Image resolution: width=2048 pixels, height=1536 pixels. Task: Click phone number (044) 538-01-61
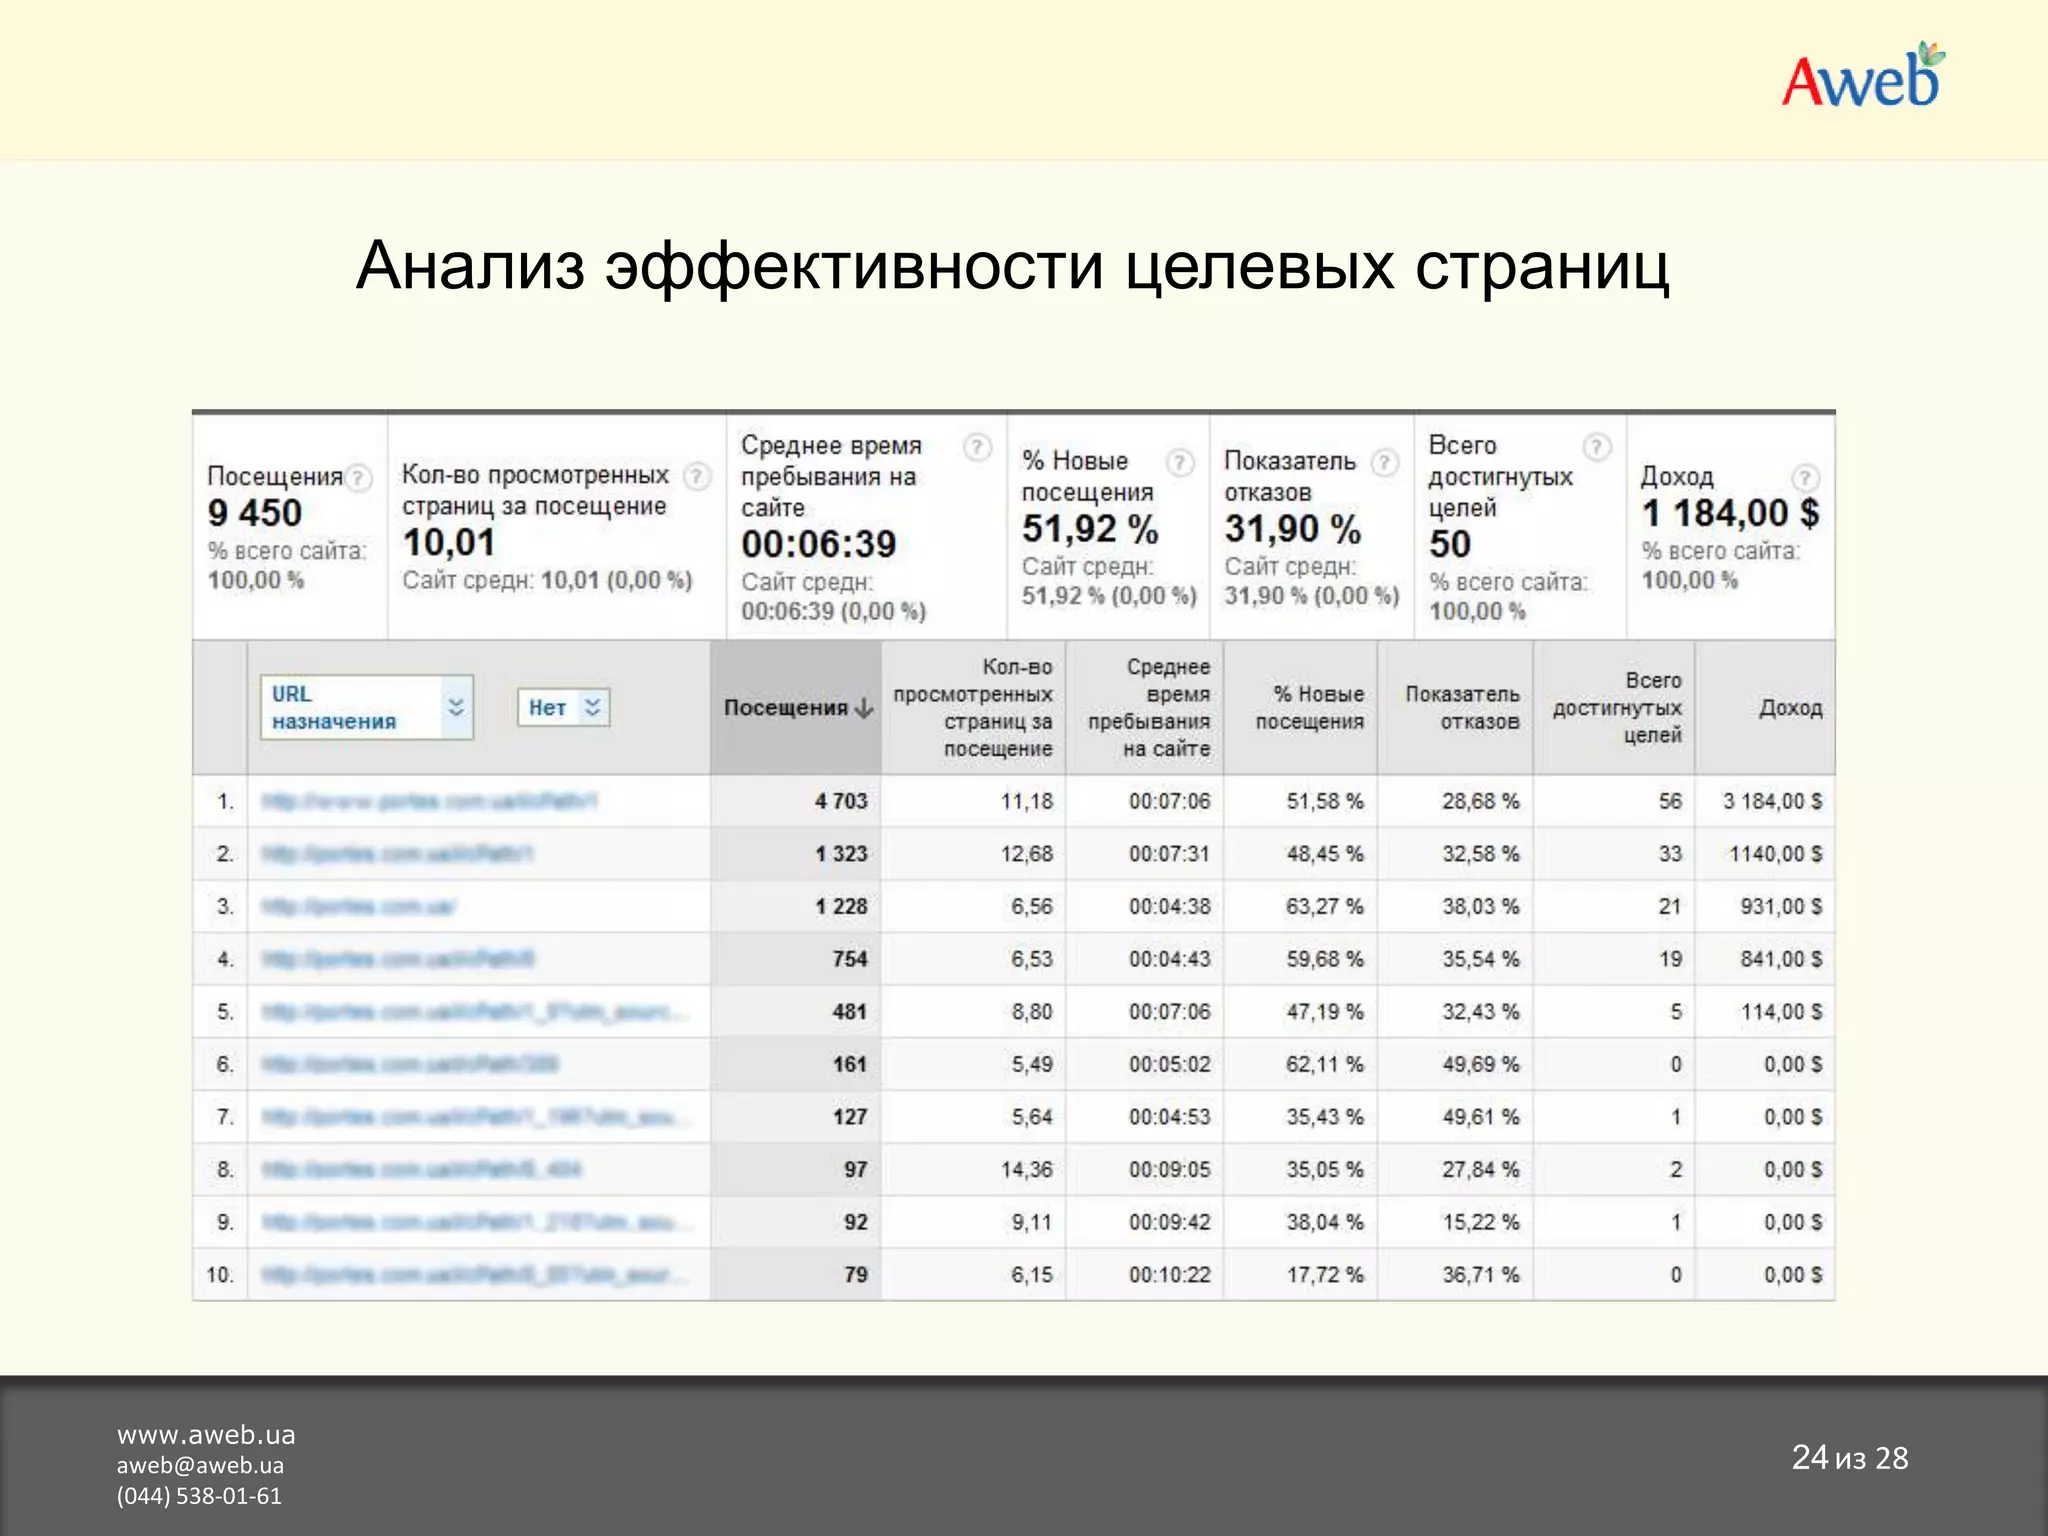coord(199,1496)
